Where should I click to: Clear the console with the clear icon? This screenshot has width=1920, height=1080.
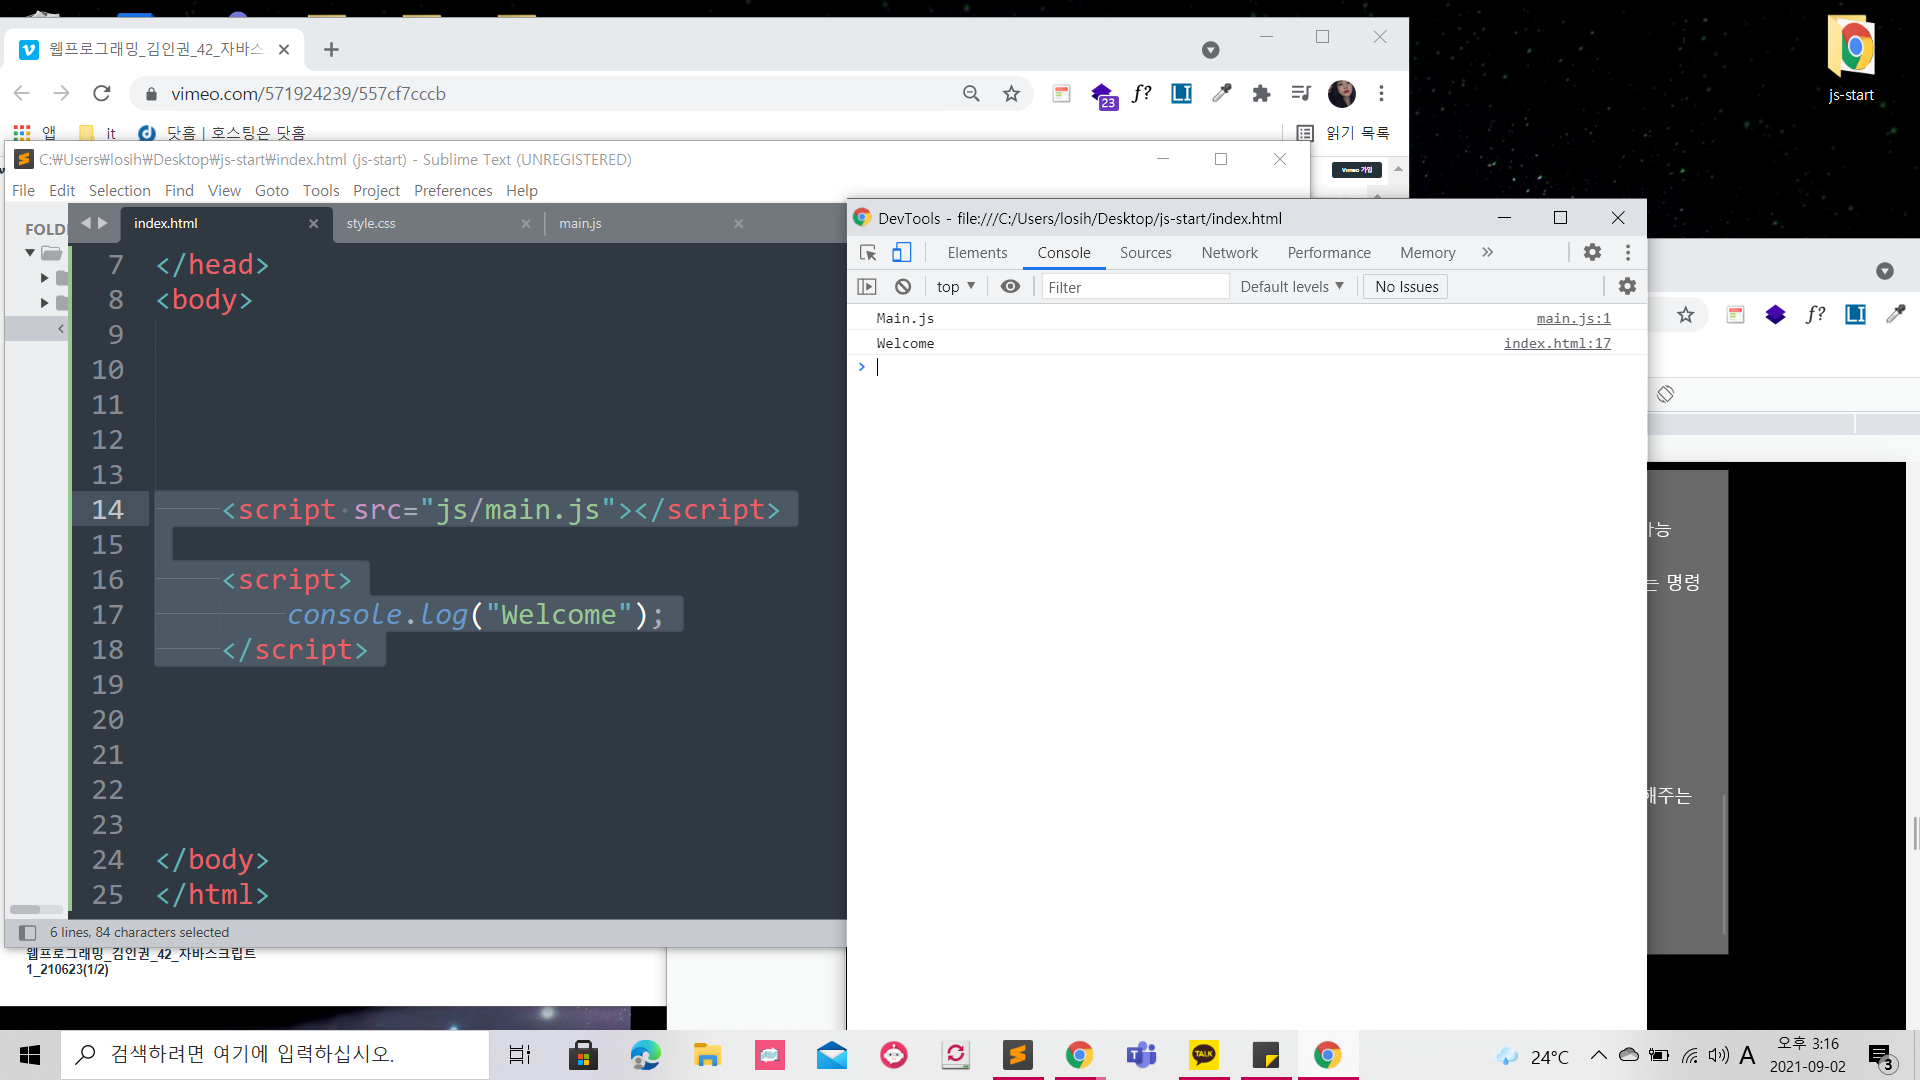coord(903,287)
